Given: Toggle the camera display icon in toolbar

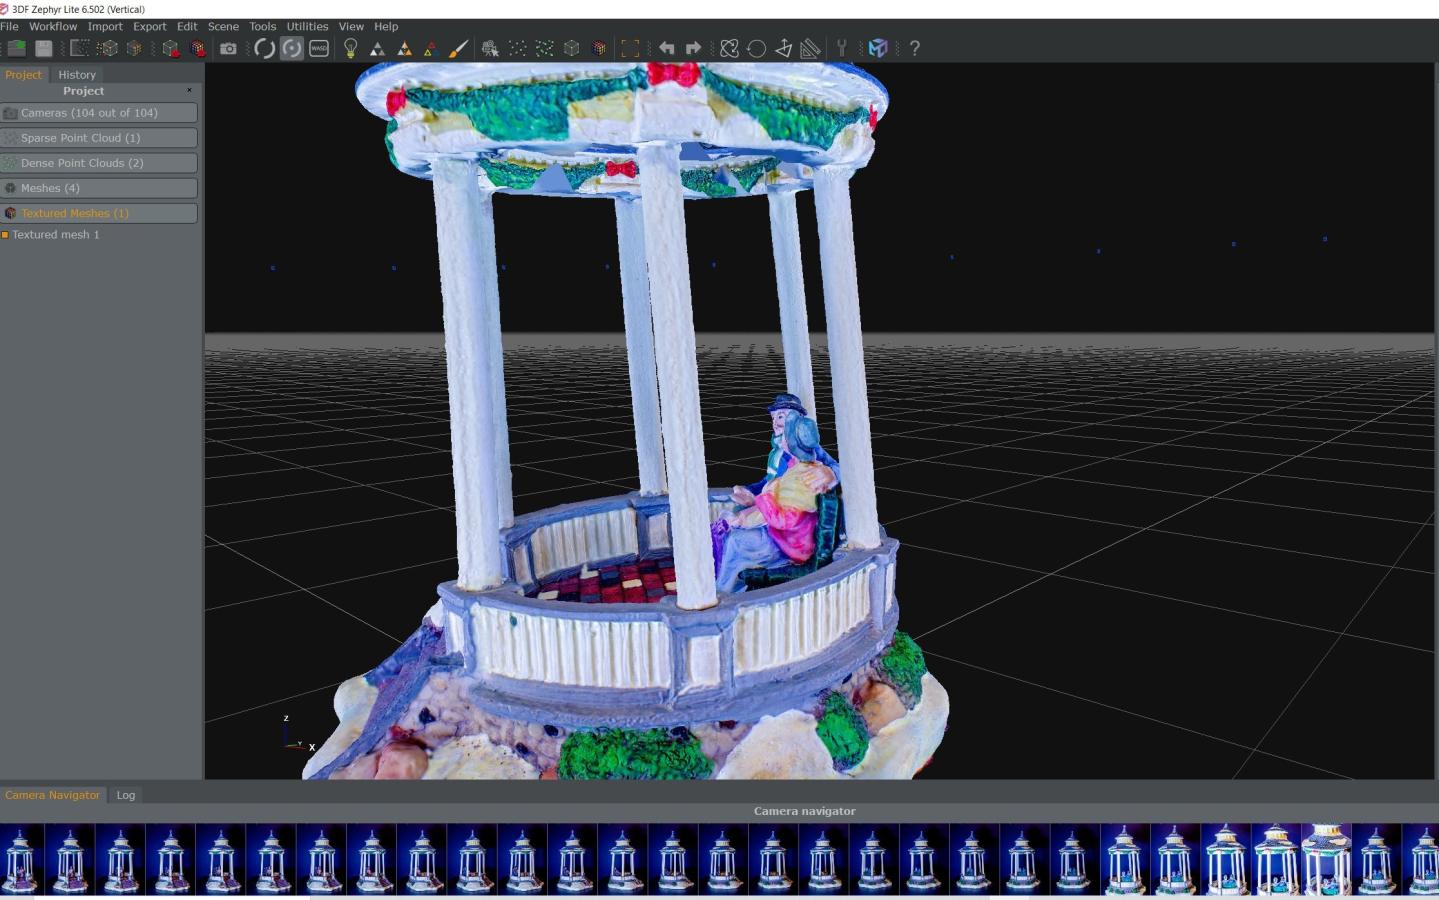Looking at the screenshot, I should (x=490, y=48).
